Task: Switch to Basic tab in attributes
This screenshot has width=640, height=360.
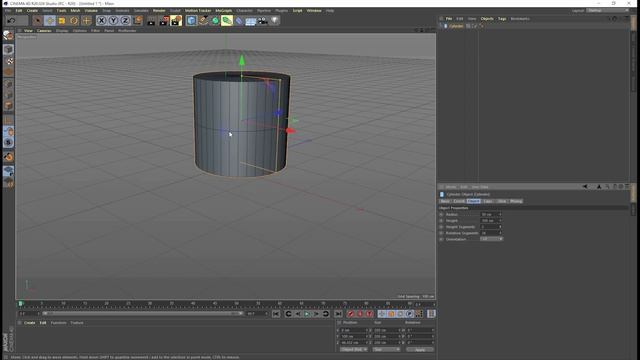Action: (445, 201)
